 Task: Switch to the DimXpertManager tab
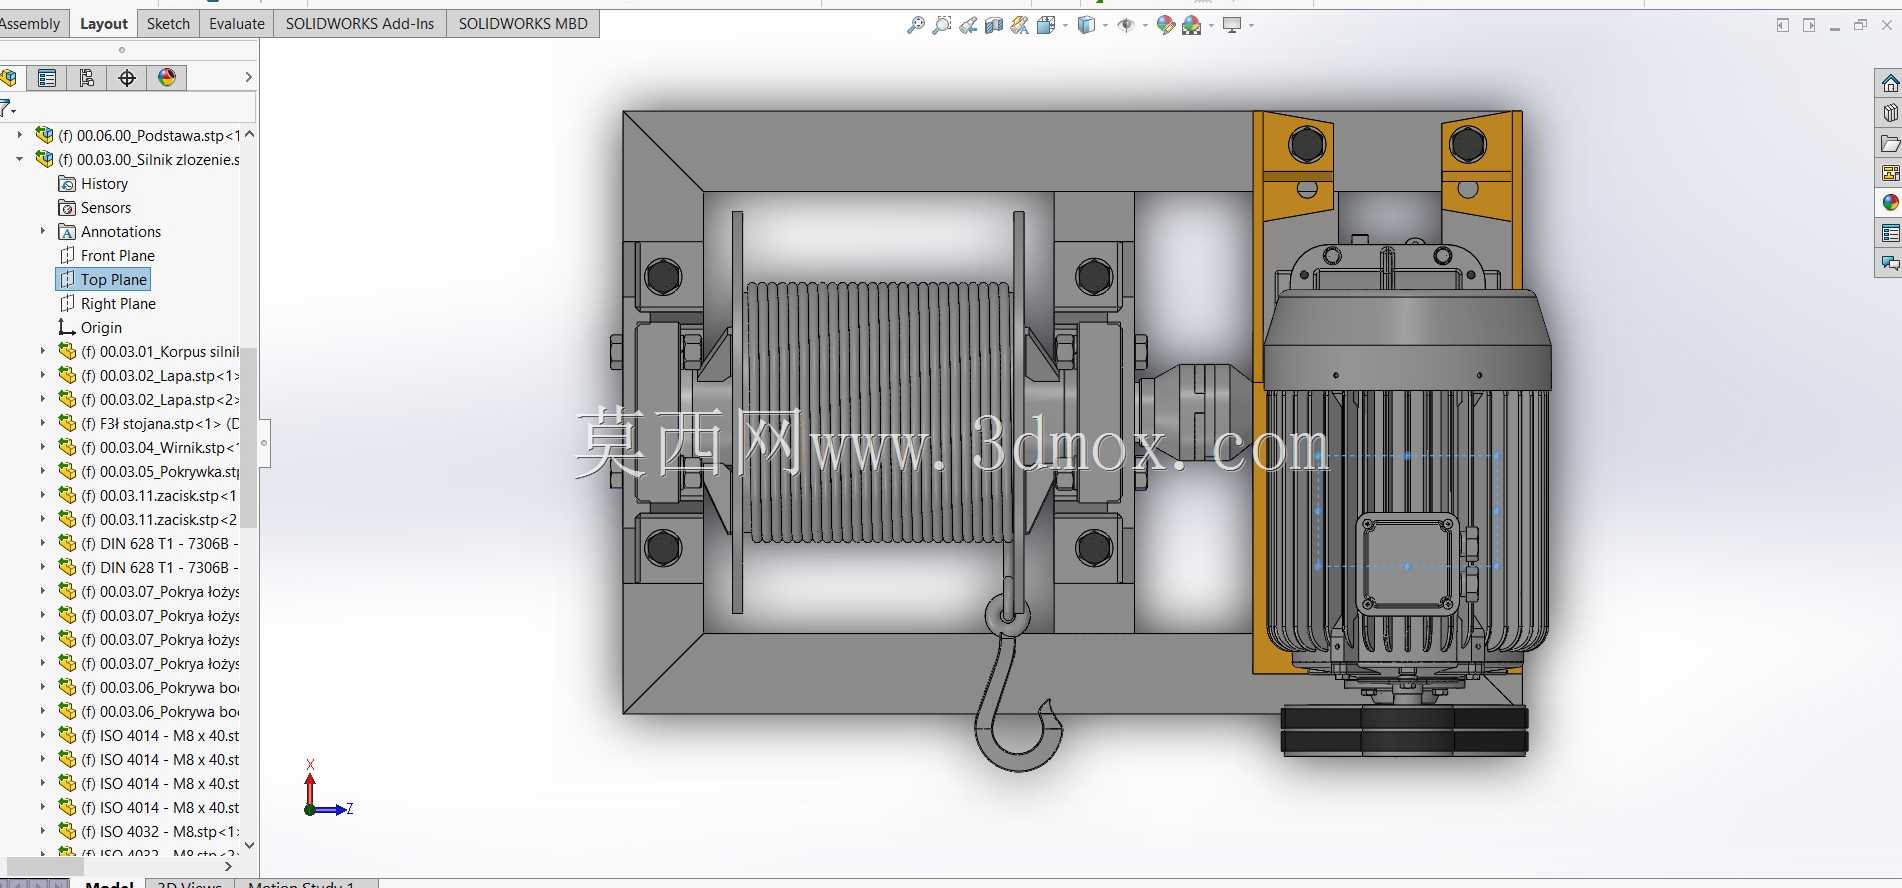(127, 77)
